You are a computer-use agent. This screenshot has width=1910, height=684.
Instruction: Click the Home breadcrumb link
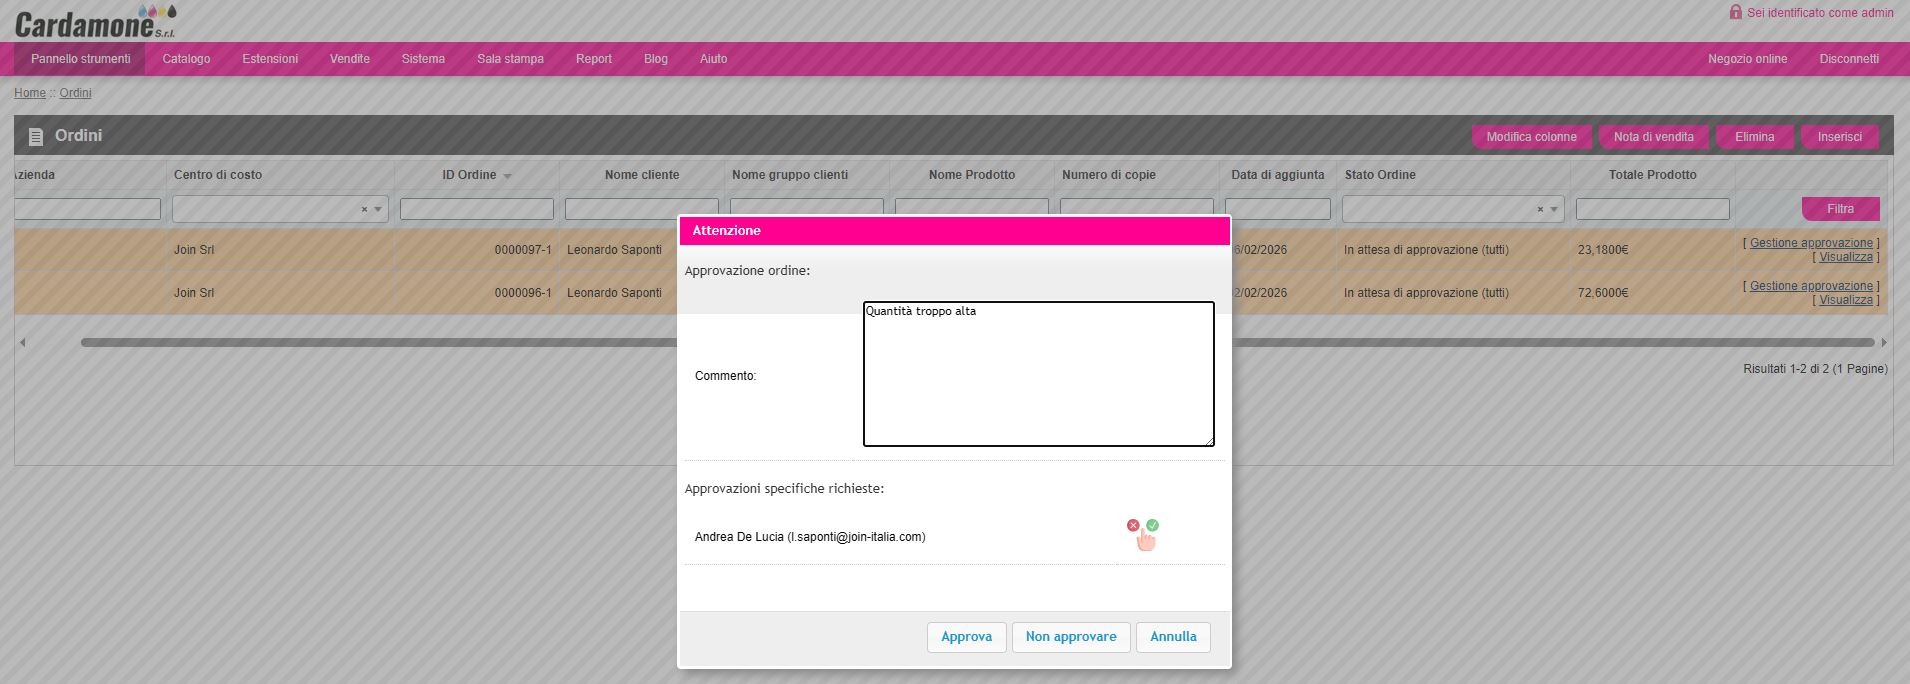tap(30, 93)
